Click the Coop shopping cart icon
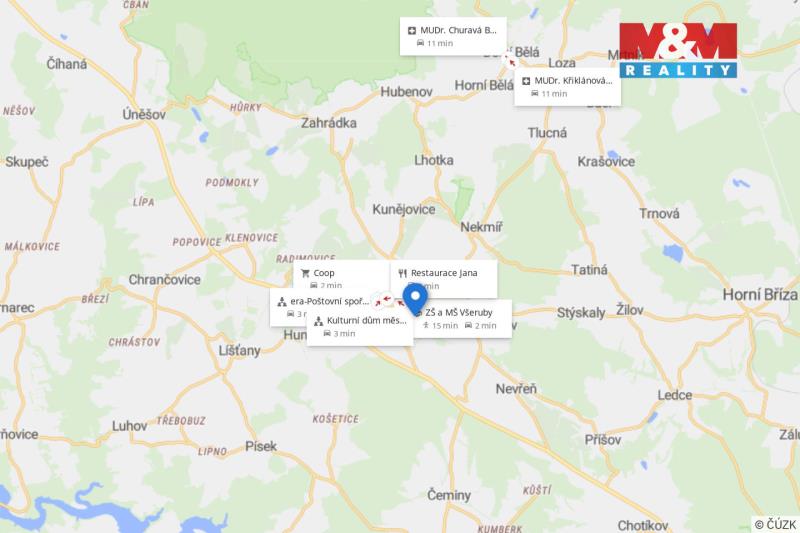This screenshot has width=800, height=533. tap(305, 273)
